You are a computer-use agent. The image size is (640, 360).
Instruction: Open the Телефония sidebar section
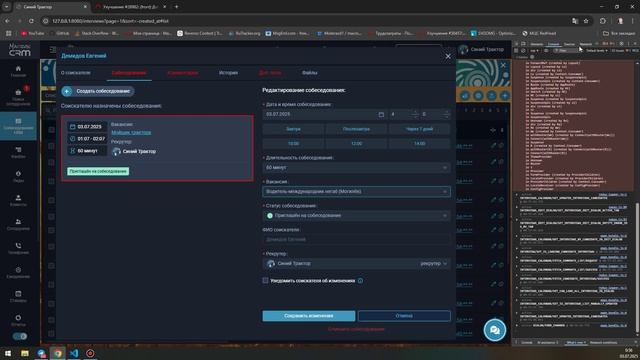click(x=18, y=249)
